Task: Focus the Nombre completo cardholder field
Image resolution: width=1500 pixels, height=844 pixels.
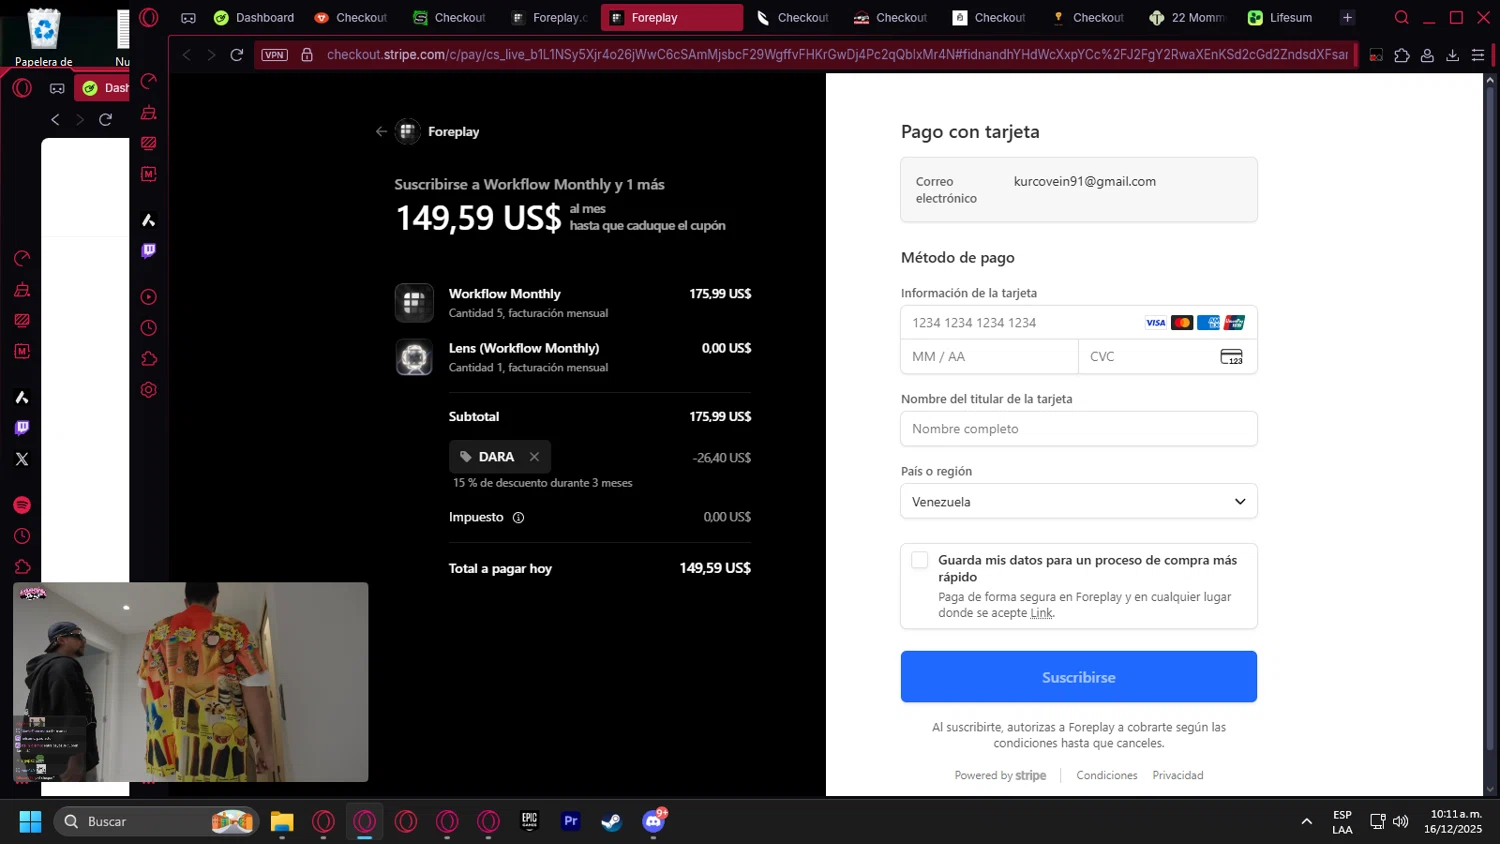Action: coord(1079,429)
